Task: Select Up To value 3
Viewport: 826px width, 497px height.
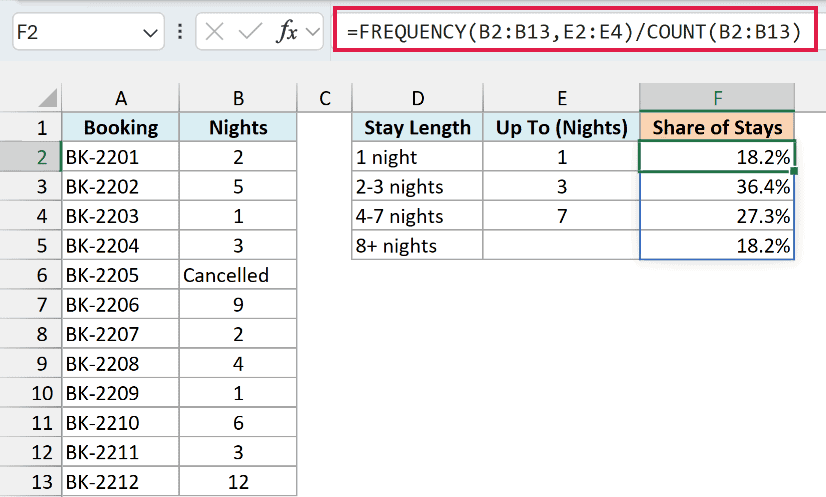Action: coord(562,187)
